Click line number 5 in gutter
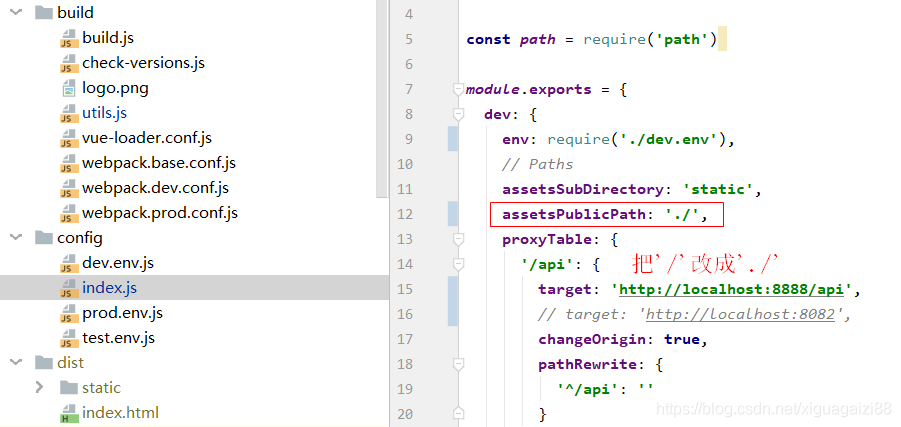This screenshot has width=901, height=427. (409, 39)
